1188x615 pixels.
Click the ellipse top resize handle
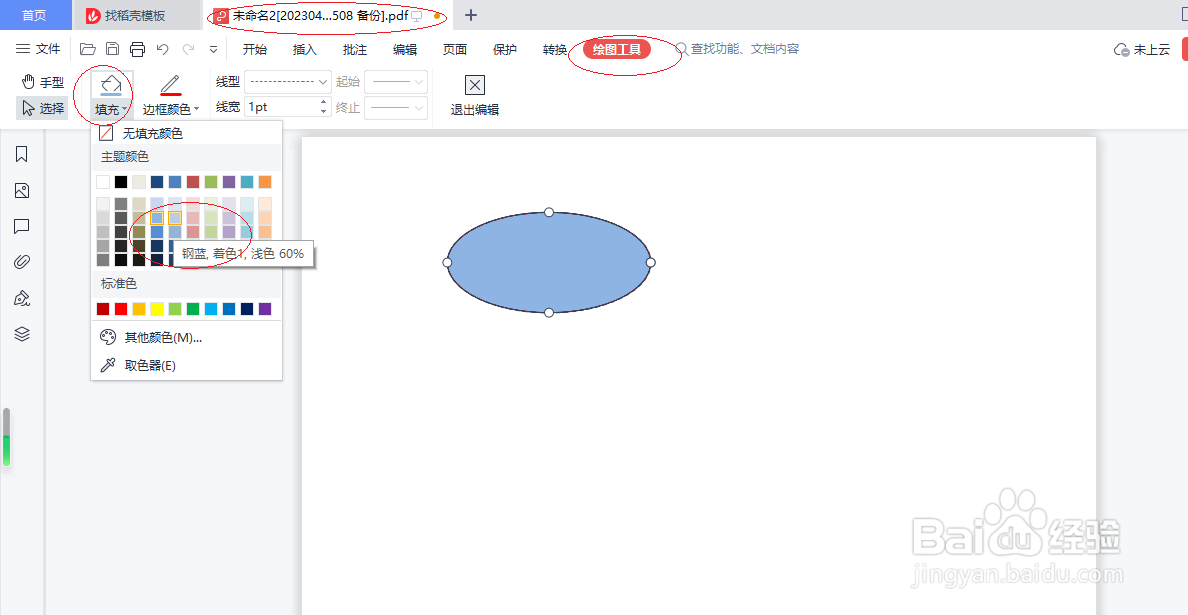[549, 212]
